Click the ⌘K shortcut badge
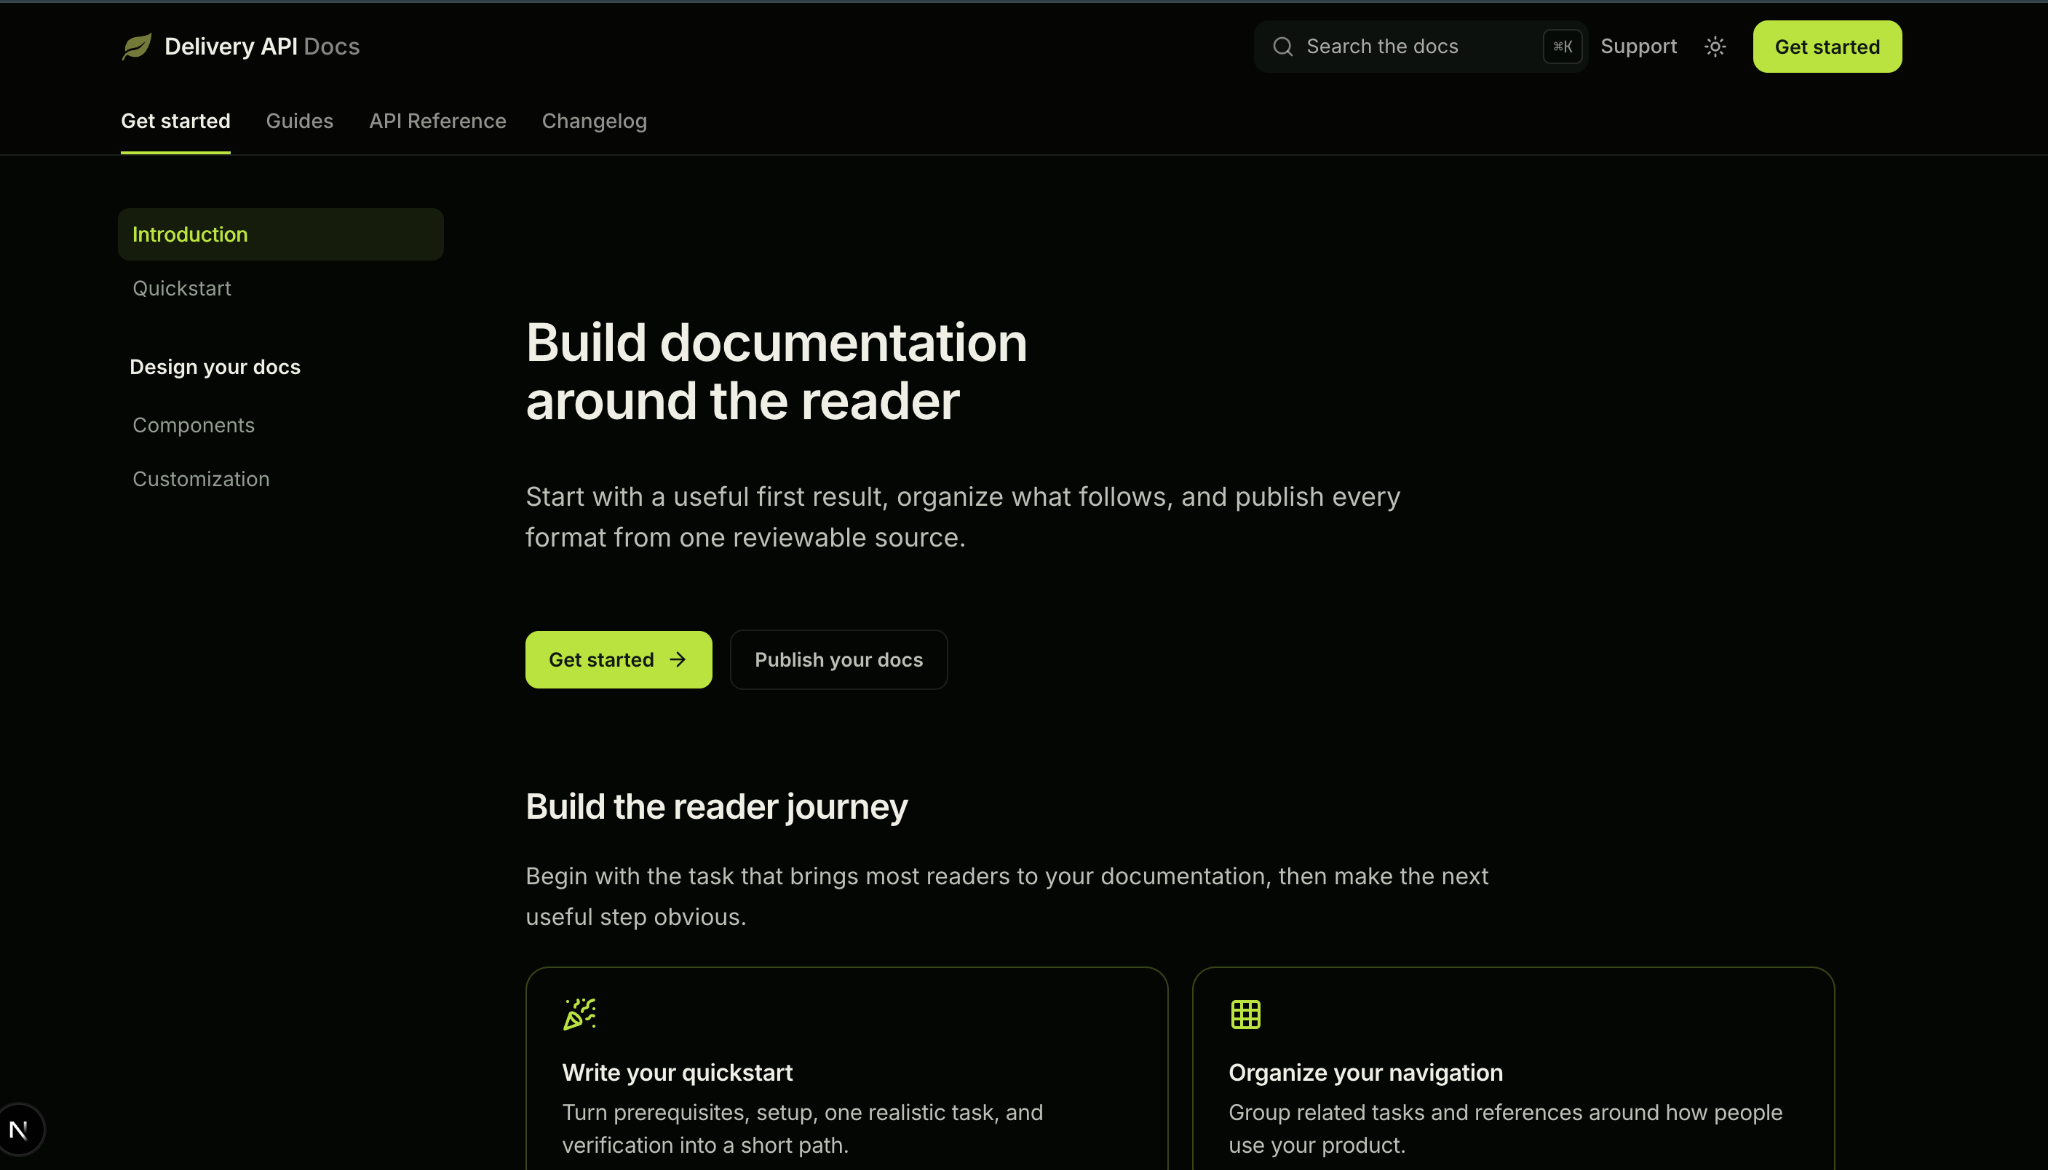This screenshot has width=2048, height=1170. 1562,47
